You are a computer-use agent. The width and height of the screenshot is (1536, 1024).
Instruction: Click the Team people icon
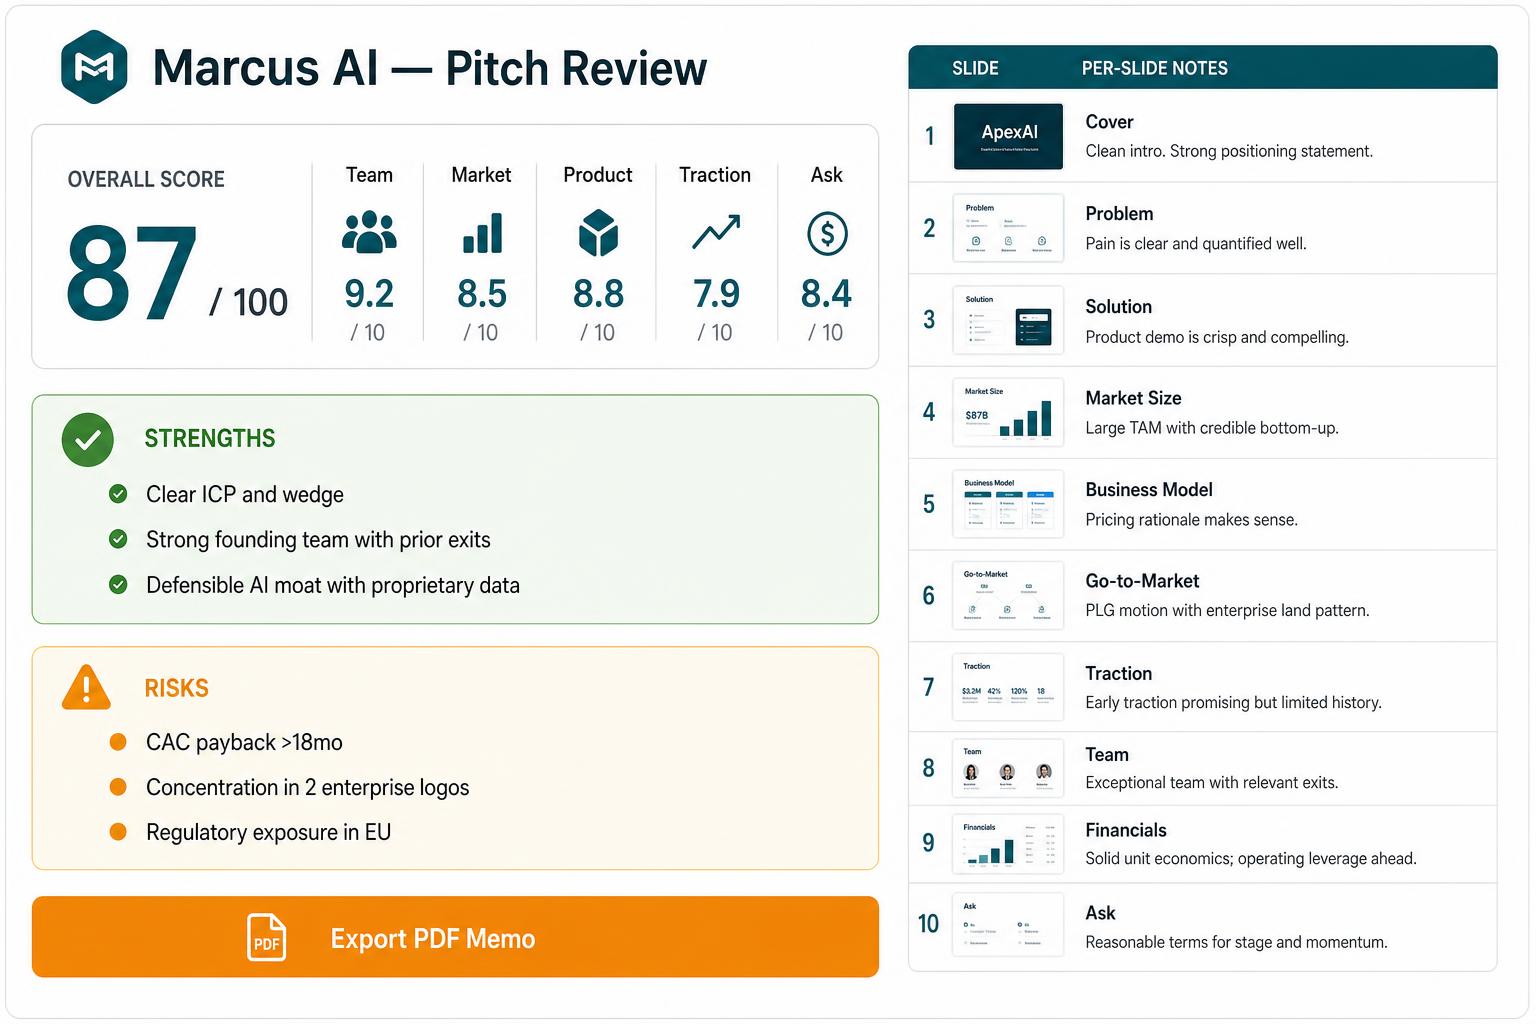pos(369,232)
